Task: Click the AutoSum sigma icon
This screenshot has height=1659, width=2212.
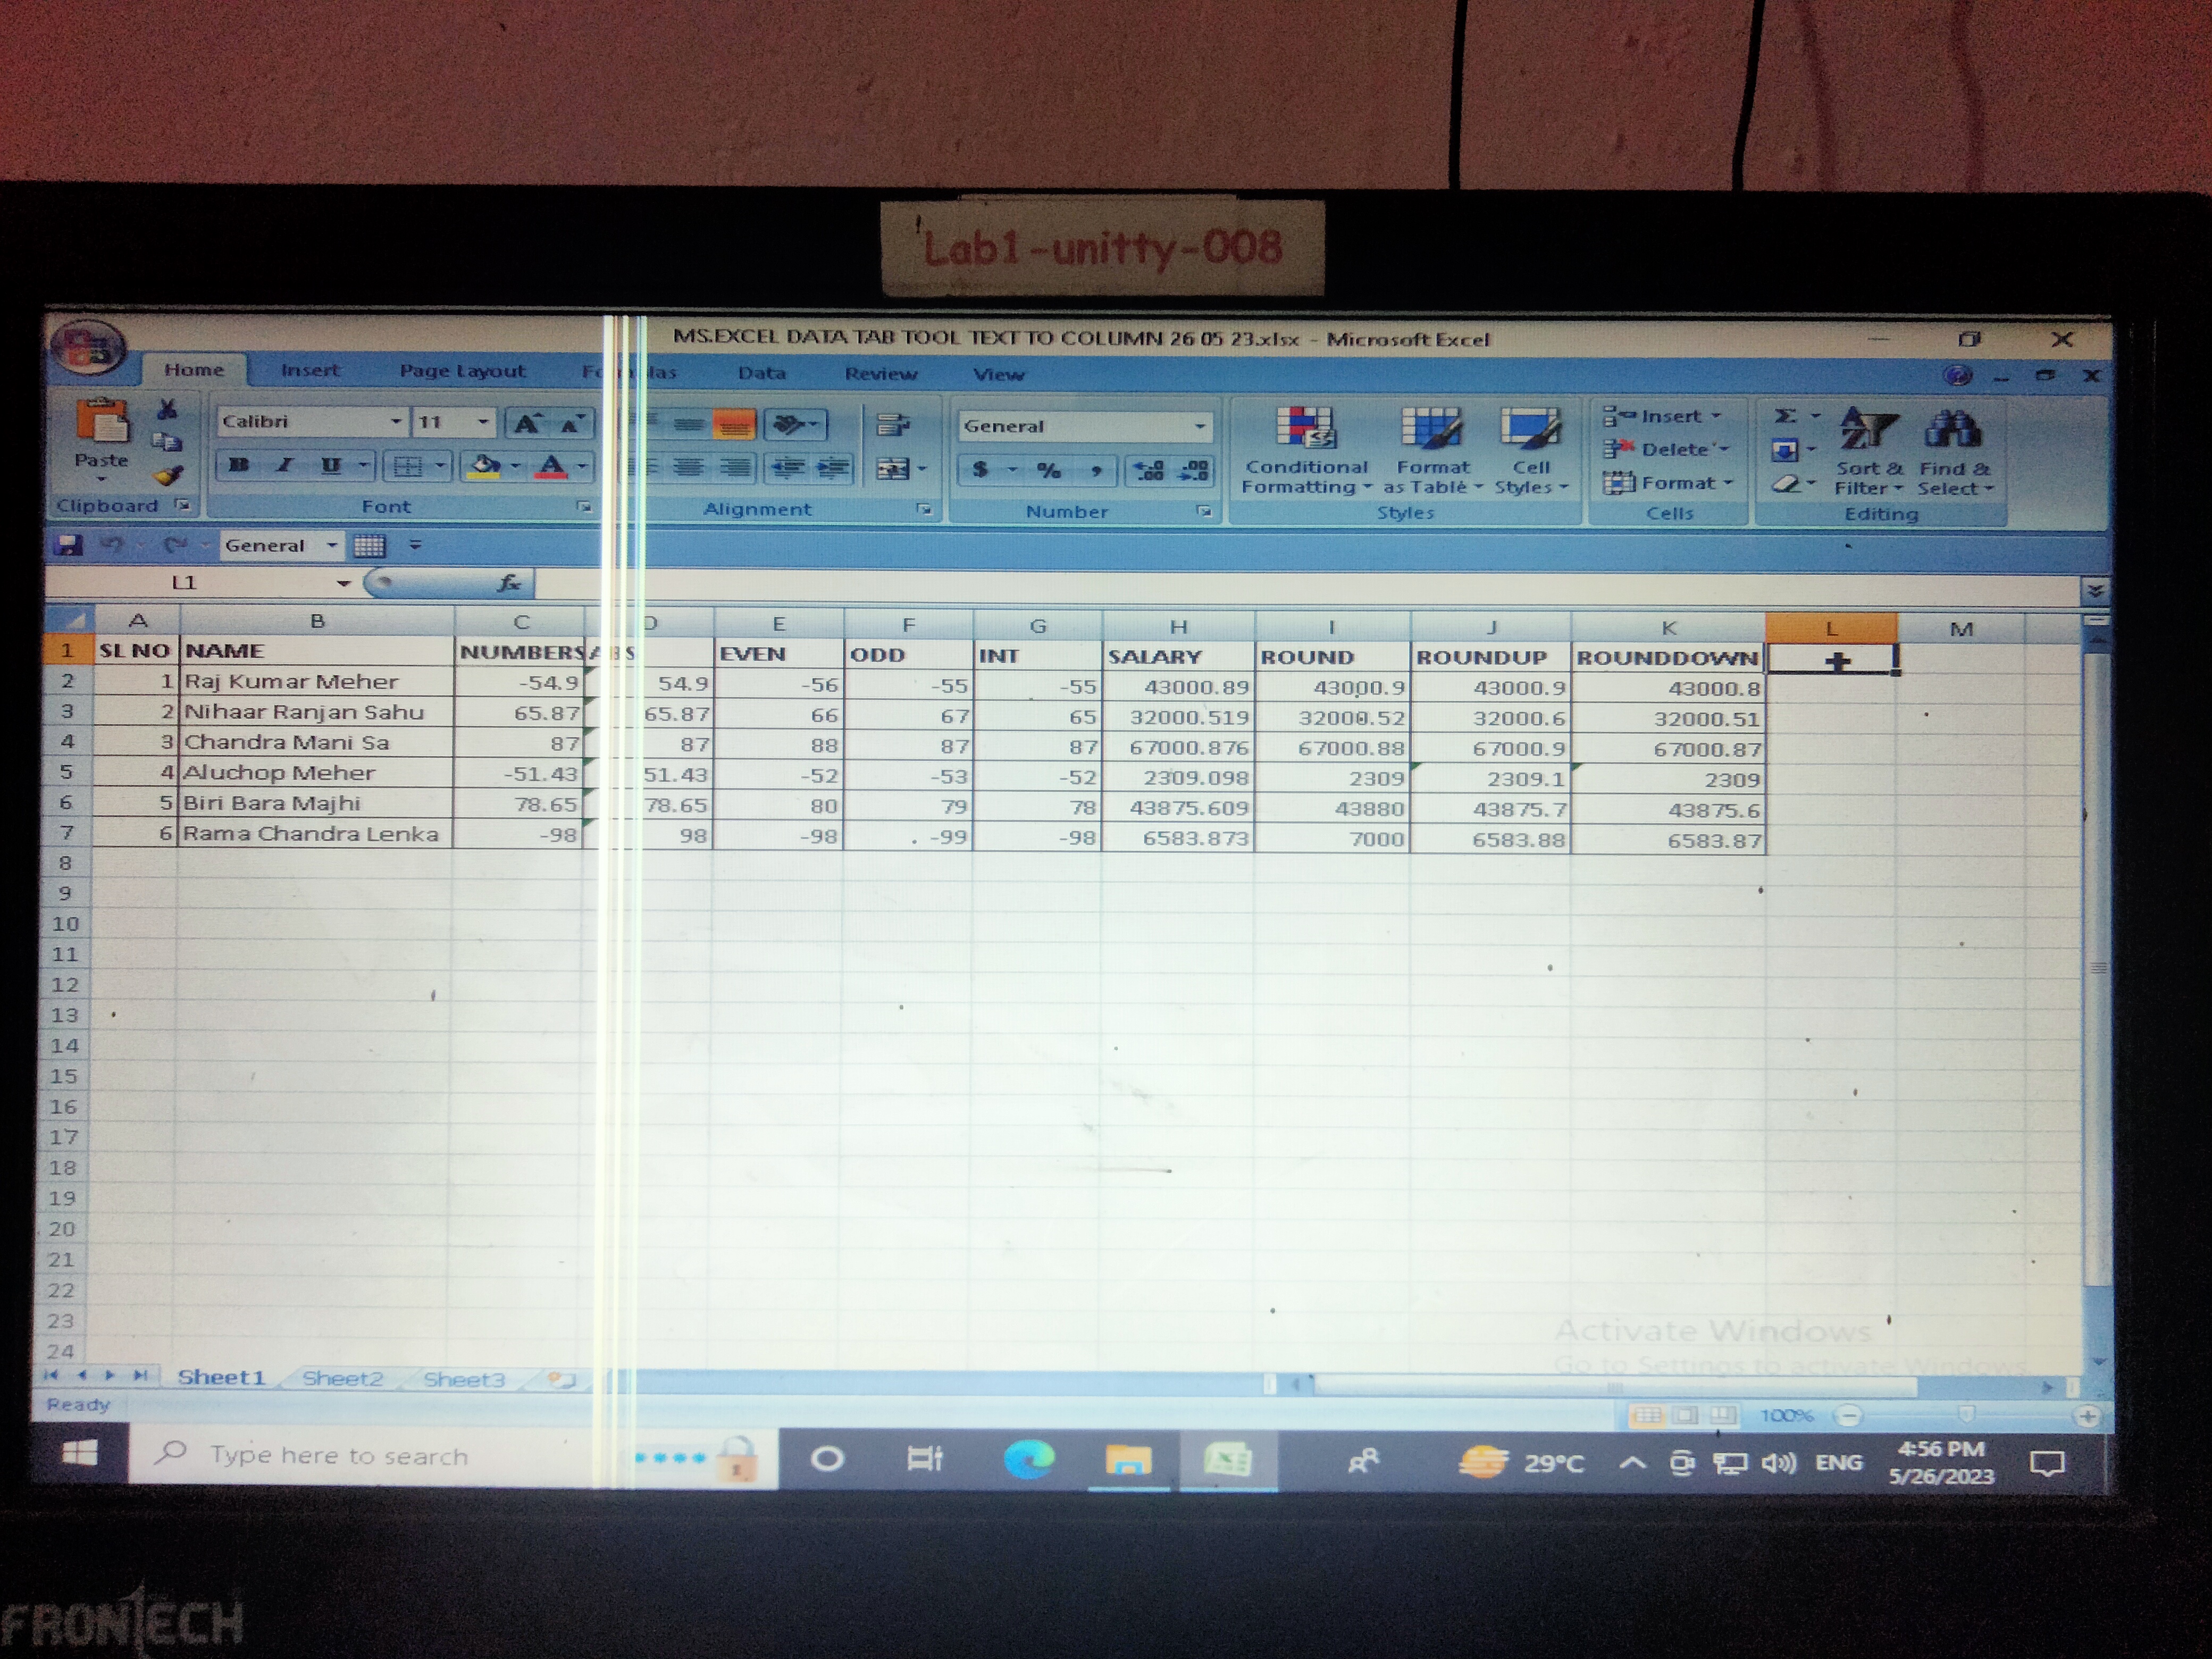Action: coord(1785,416)
